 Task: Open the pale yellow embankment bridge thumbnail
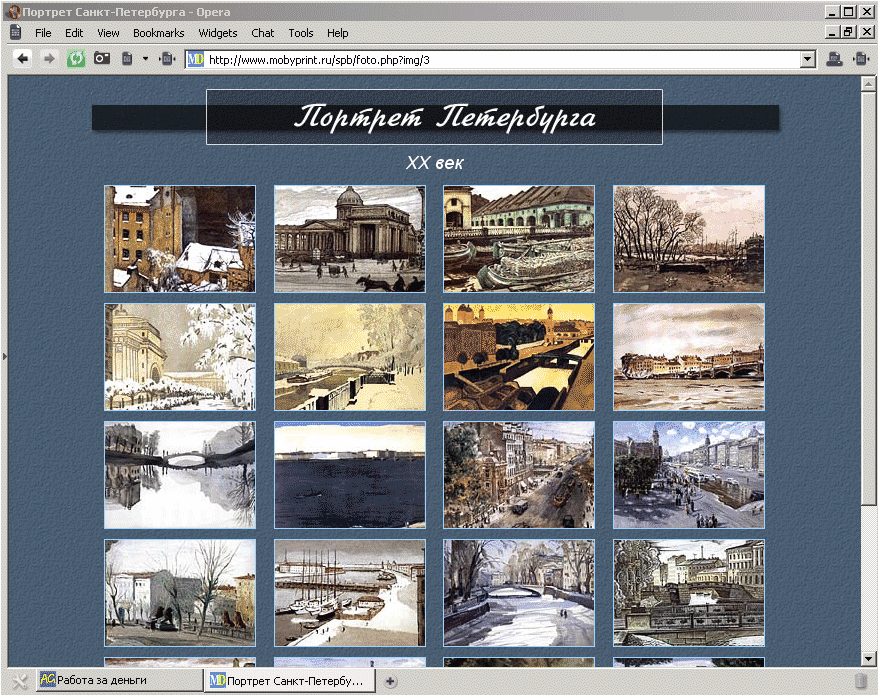[x=349, y=357]
